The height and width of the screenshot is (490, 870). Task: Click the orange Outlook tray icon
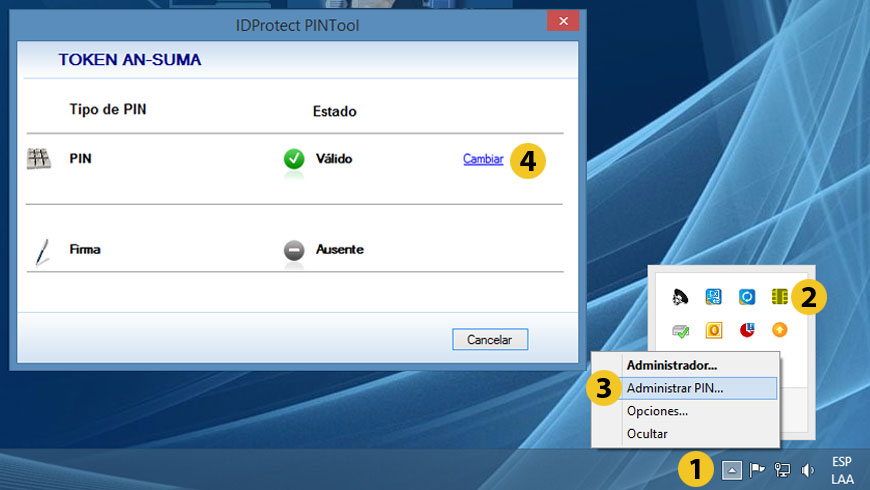[x=714, y=330]
